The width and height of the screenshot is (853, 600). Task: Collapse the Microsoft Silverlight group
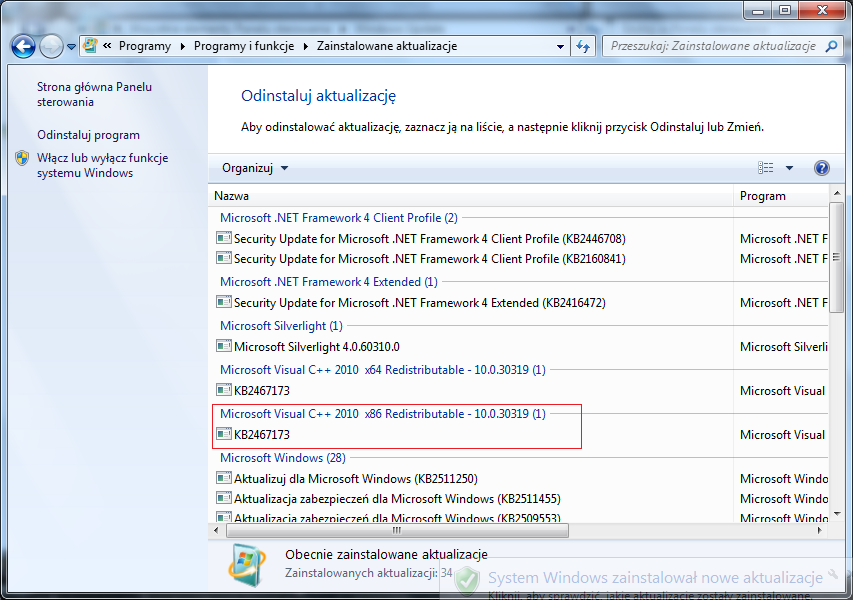[281, 326]
